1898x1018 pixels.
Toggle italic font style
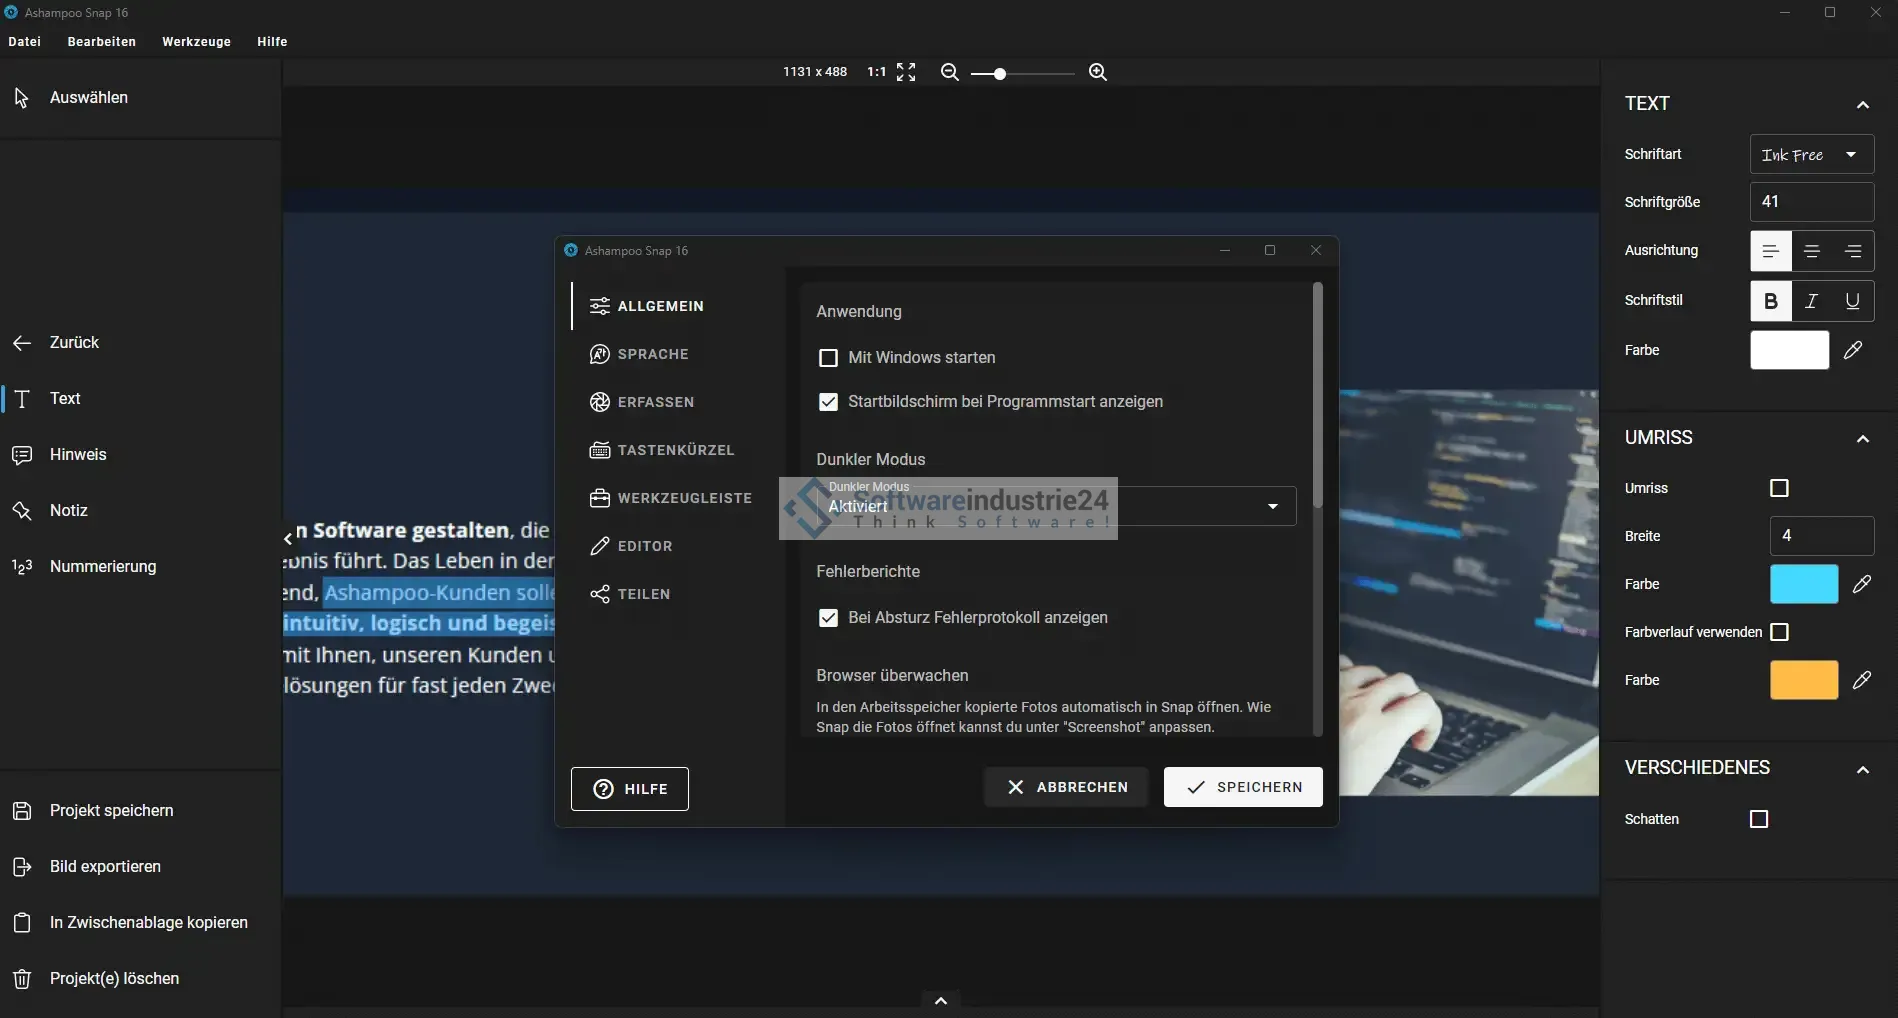pos(1811,301)
